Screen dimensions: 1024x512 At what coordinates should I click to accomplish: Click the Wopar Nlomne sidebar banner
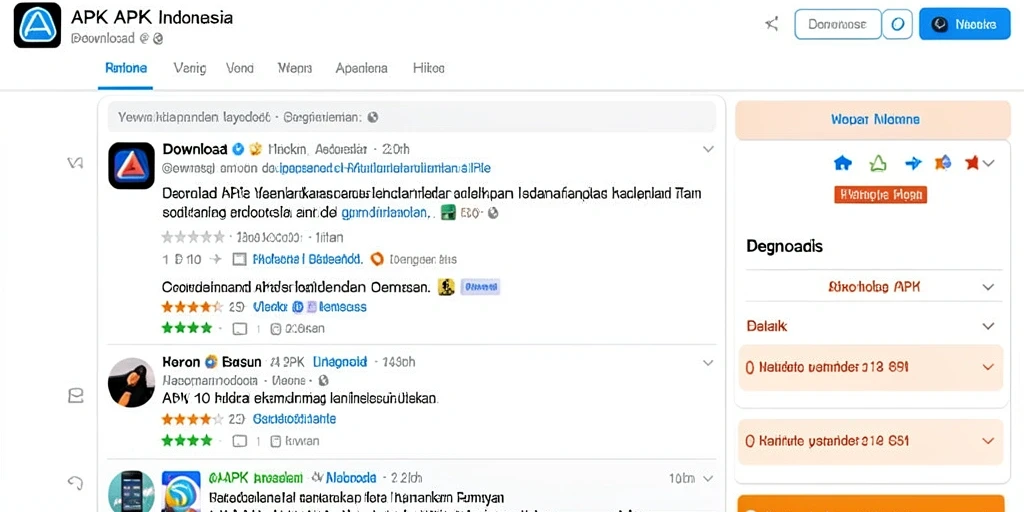point(872,120)
